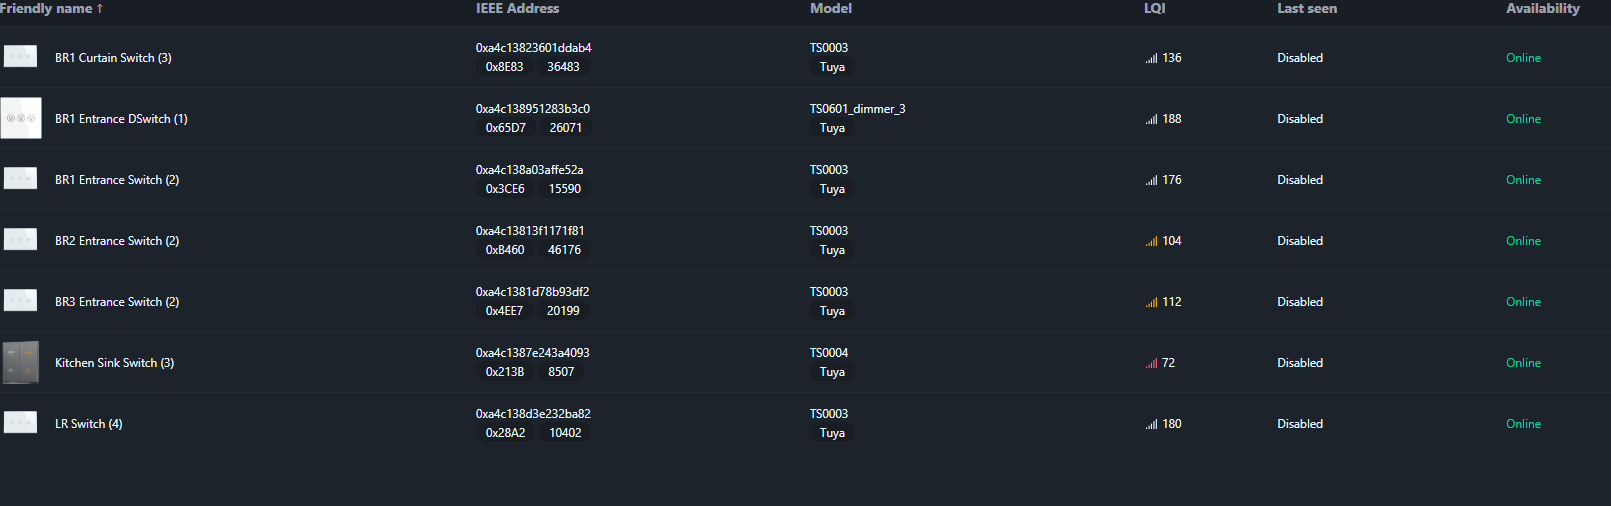
Task: Click the BR1 Entrance DSwitch device image
Action: (21, 118)
